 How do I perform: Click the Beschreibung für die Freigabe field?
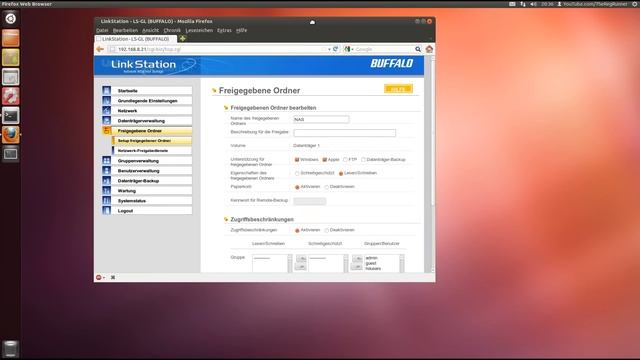344,133
